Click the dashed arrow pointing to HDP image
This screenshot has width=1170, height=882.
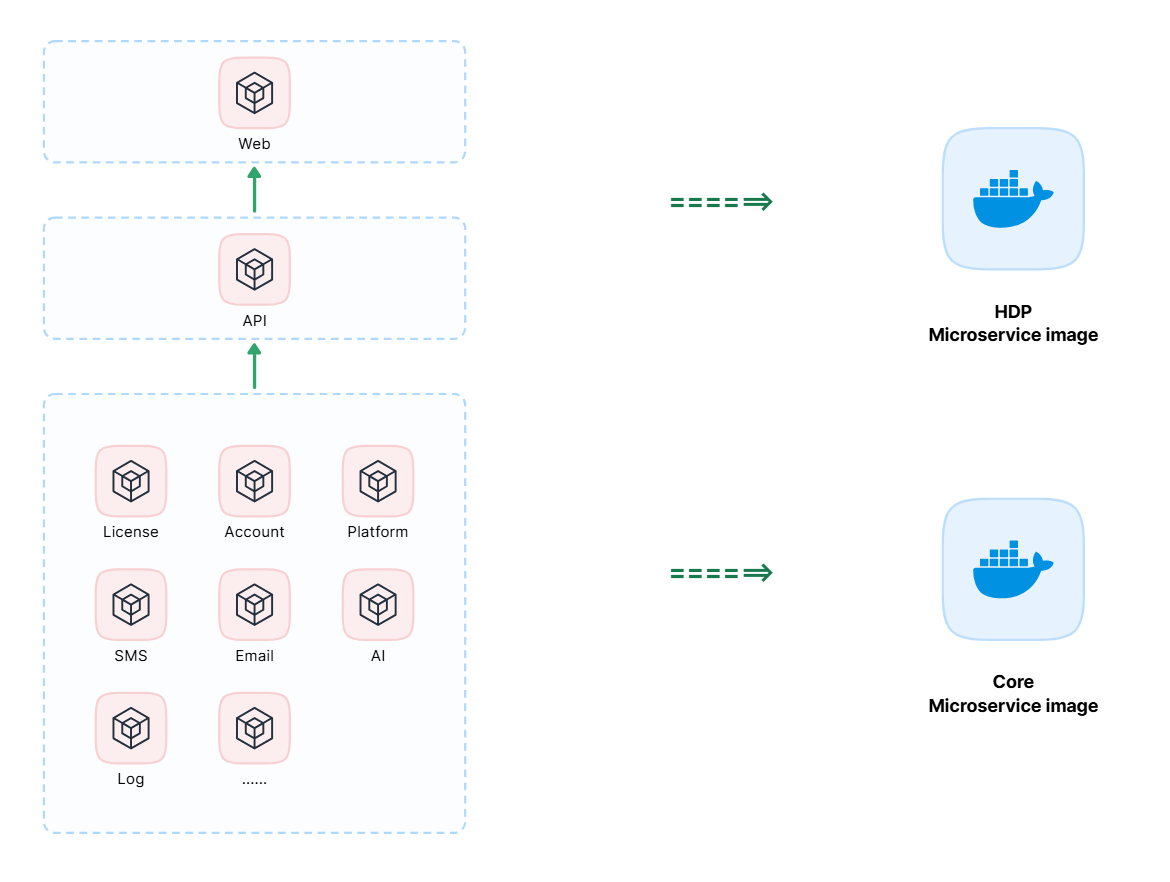coord(722,202)
